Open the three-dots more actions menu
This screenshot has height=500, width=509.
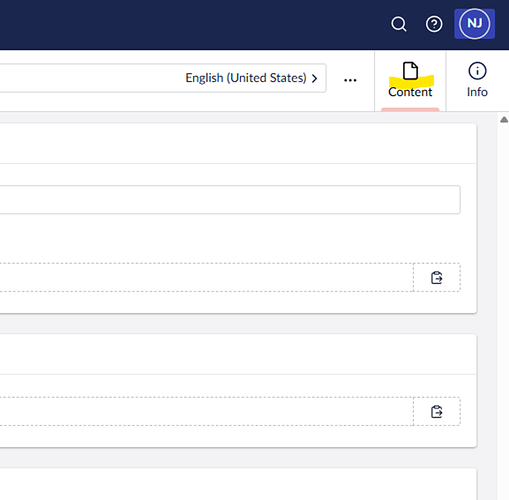(x=350, y=80)
